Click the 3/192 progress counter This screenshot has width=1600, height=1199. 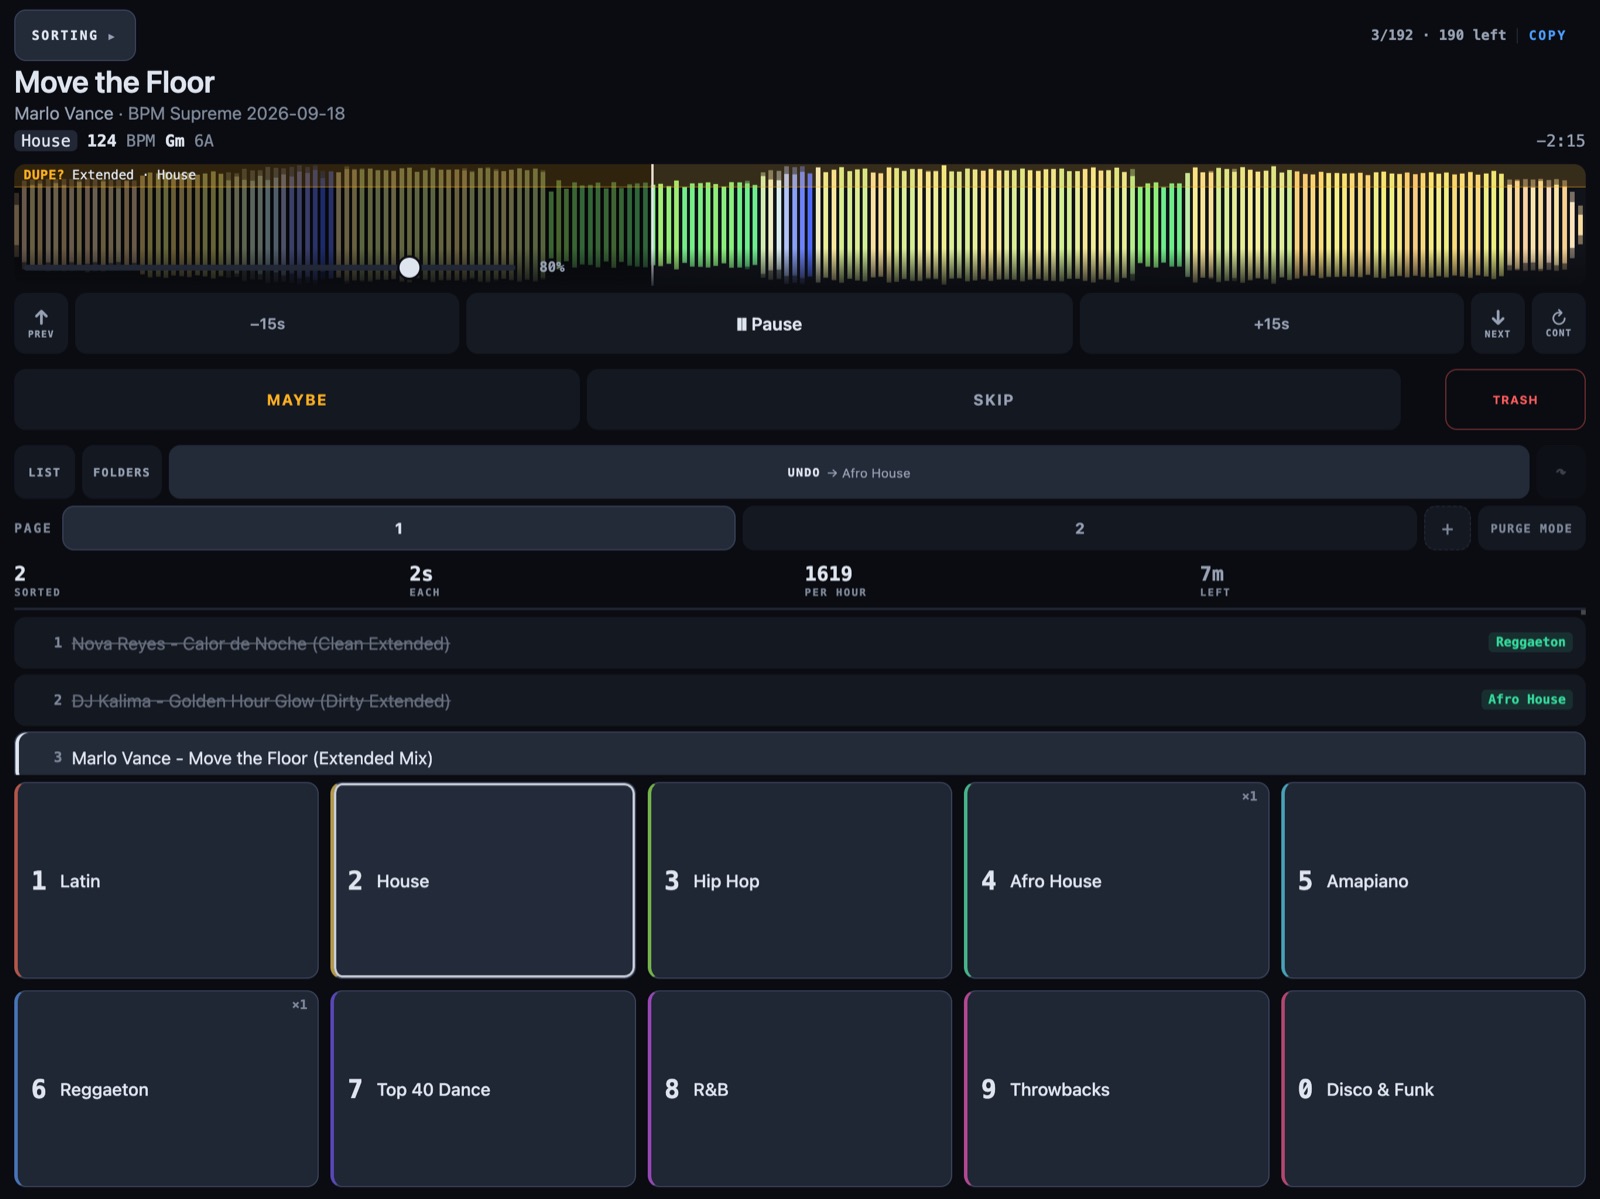(x=1391, y=35)
